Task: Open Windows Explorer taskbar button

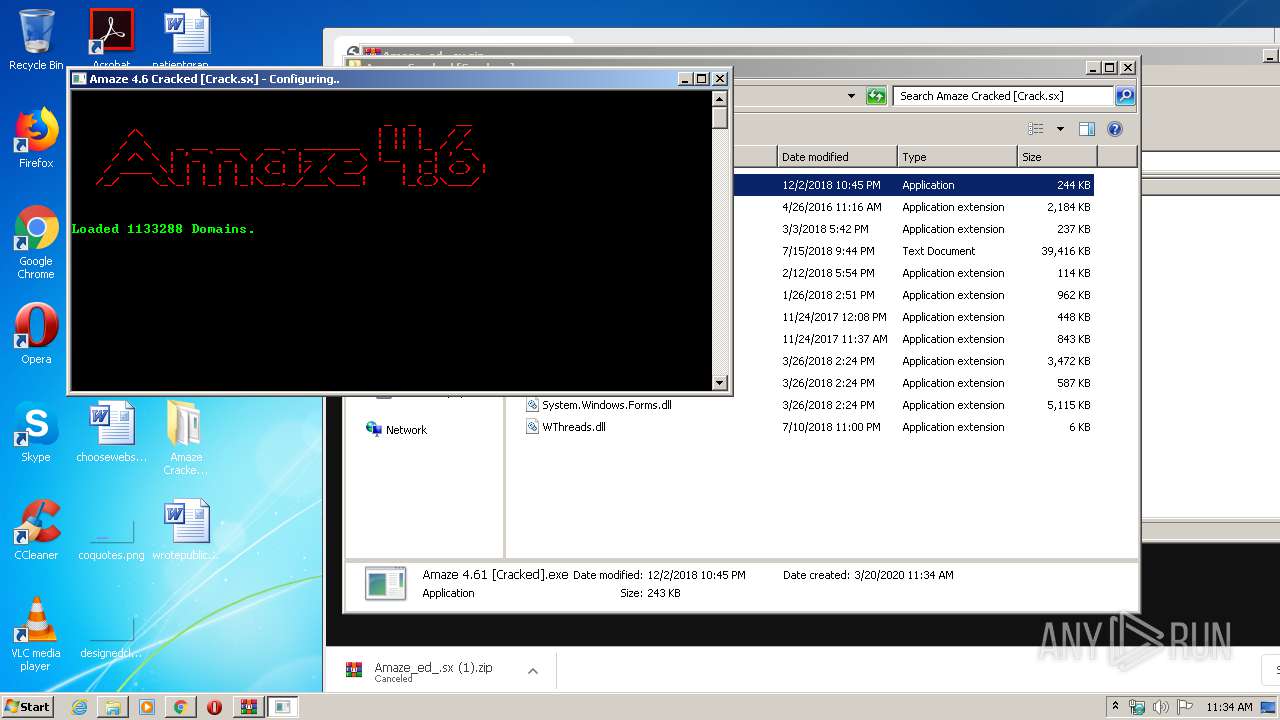Action: 113,707
